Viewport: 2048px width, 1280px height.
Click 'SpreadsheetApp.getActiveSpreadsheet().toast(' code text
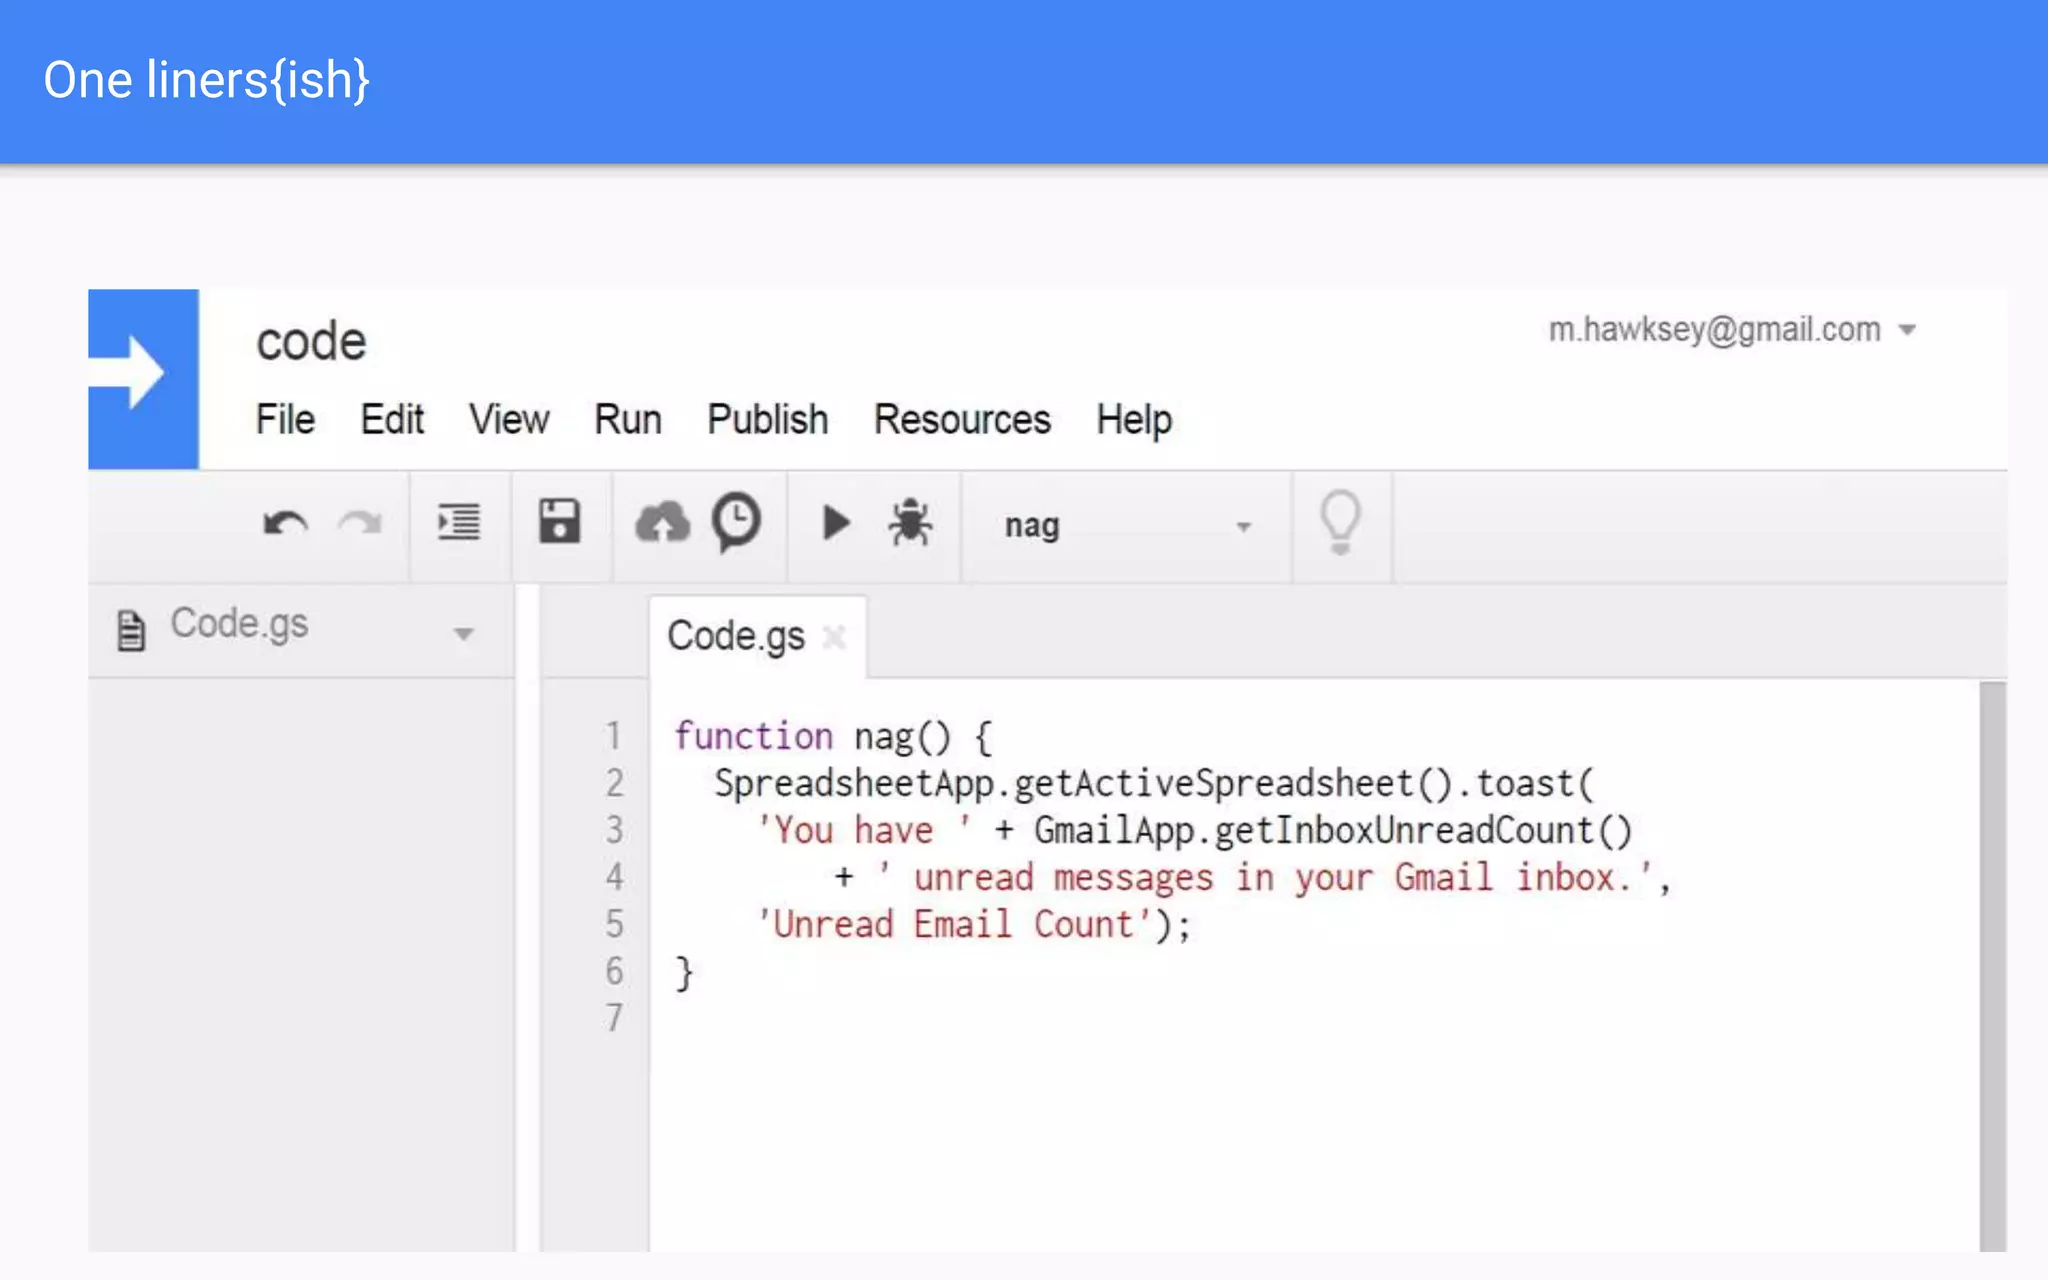pos(1154,784)
